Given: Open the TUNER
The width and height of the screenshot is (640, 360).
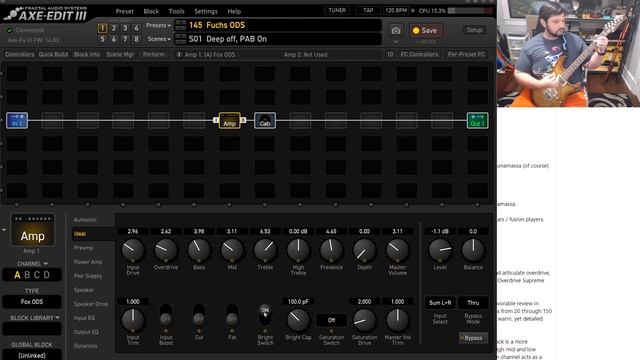Looking at the screenshot, I should tap(337, 11).
